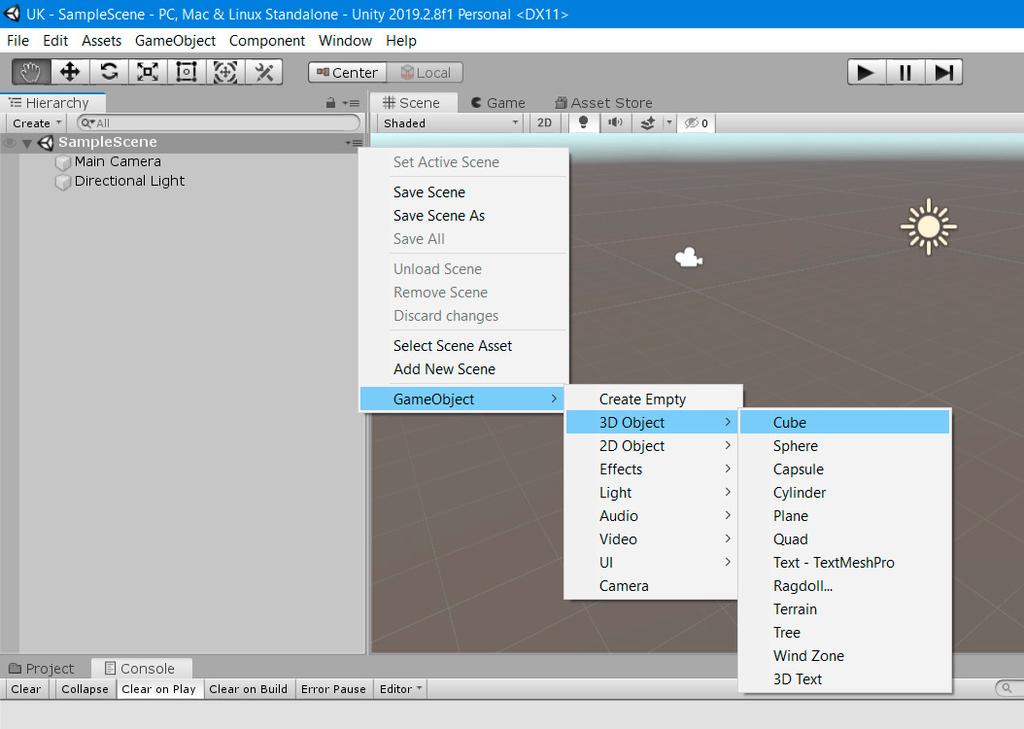Open the custom editor tools button
This screenshot has width=1024, height=729.
pos(264,72)
